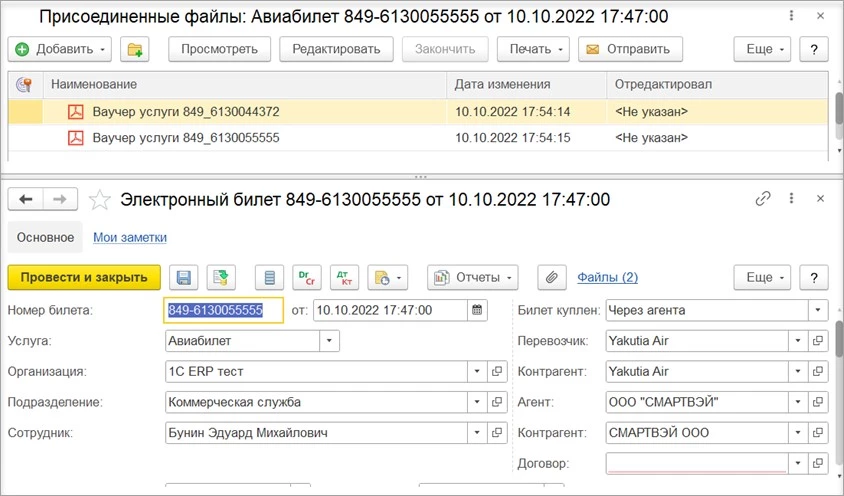
Task: Click the Агент field ООО "СМАРТВЭЙ"
Action: point(697,402)
